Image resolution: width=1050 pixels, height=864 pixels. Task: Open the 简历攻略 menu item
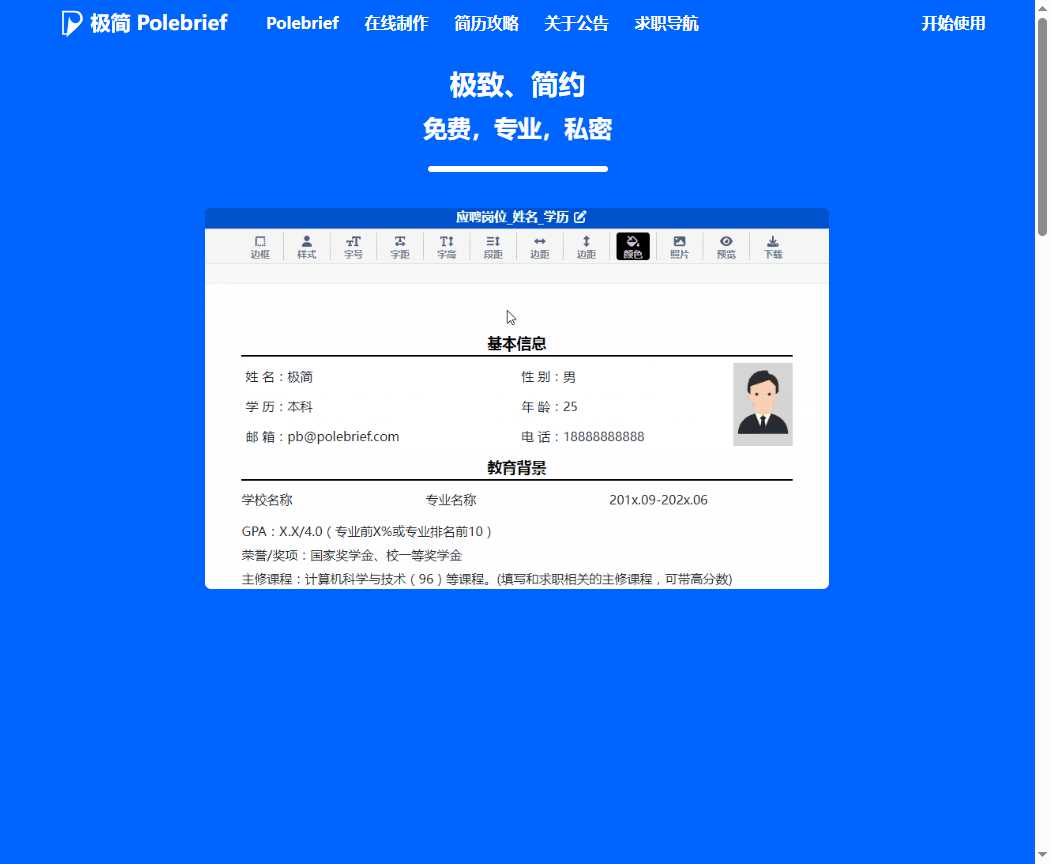pos(486,23)
